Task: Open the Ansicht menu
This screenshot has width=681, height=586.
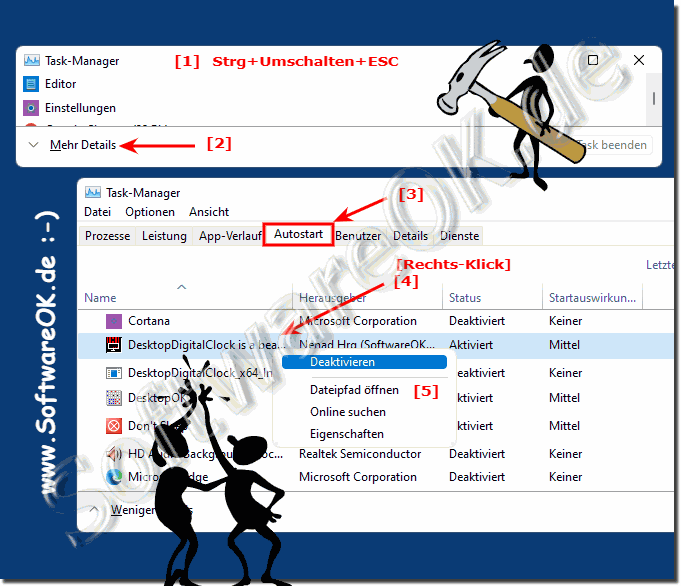Action: point(209,212)
